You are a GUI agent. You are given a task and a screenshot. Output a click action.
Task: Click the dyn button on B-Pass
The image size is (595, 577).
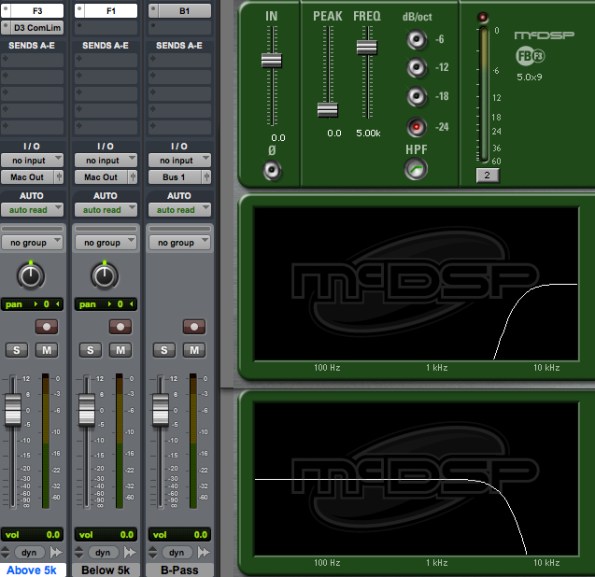(176, 552)
